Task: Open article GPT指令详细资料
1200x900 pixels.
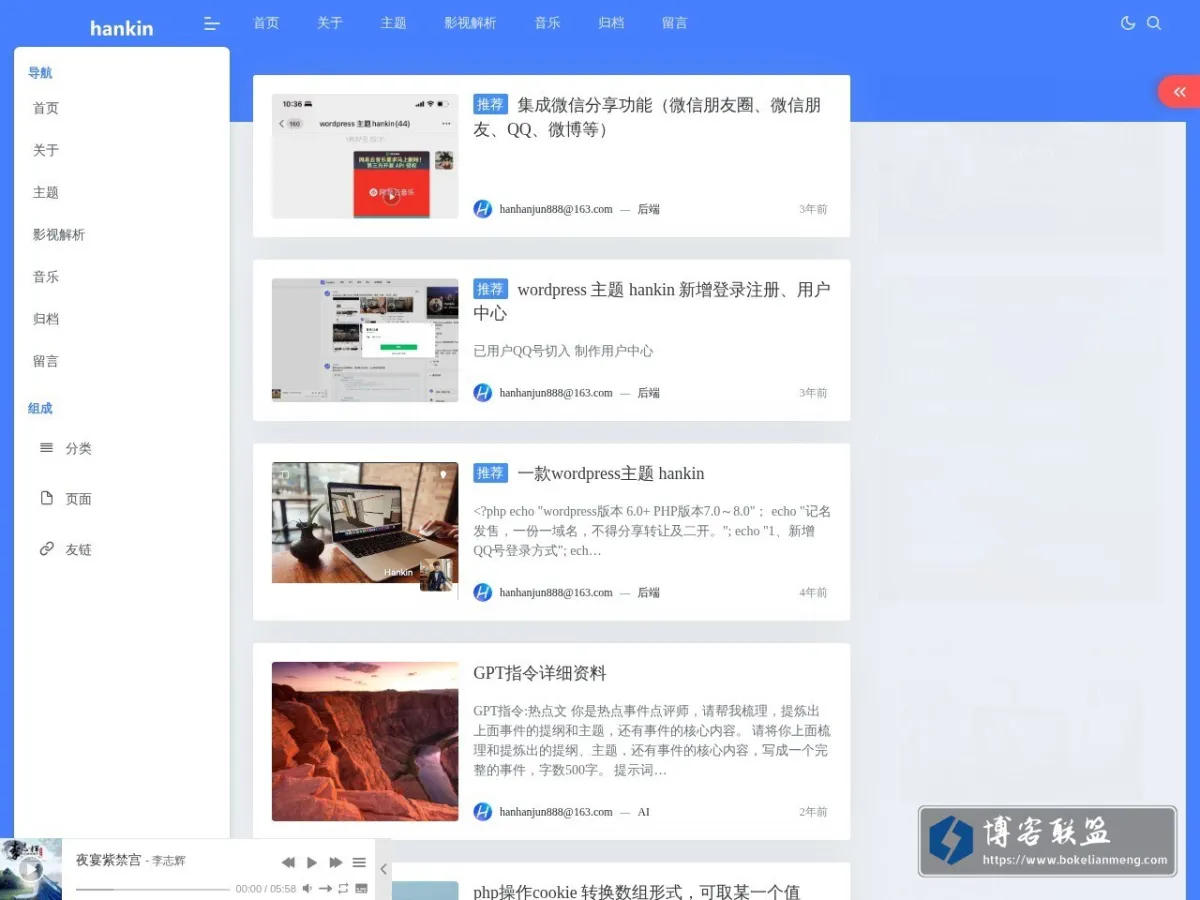Action: (x=540, y=673)
